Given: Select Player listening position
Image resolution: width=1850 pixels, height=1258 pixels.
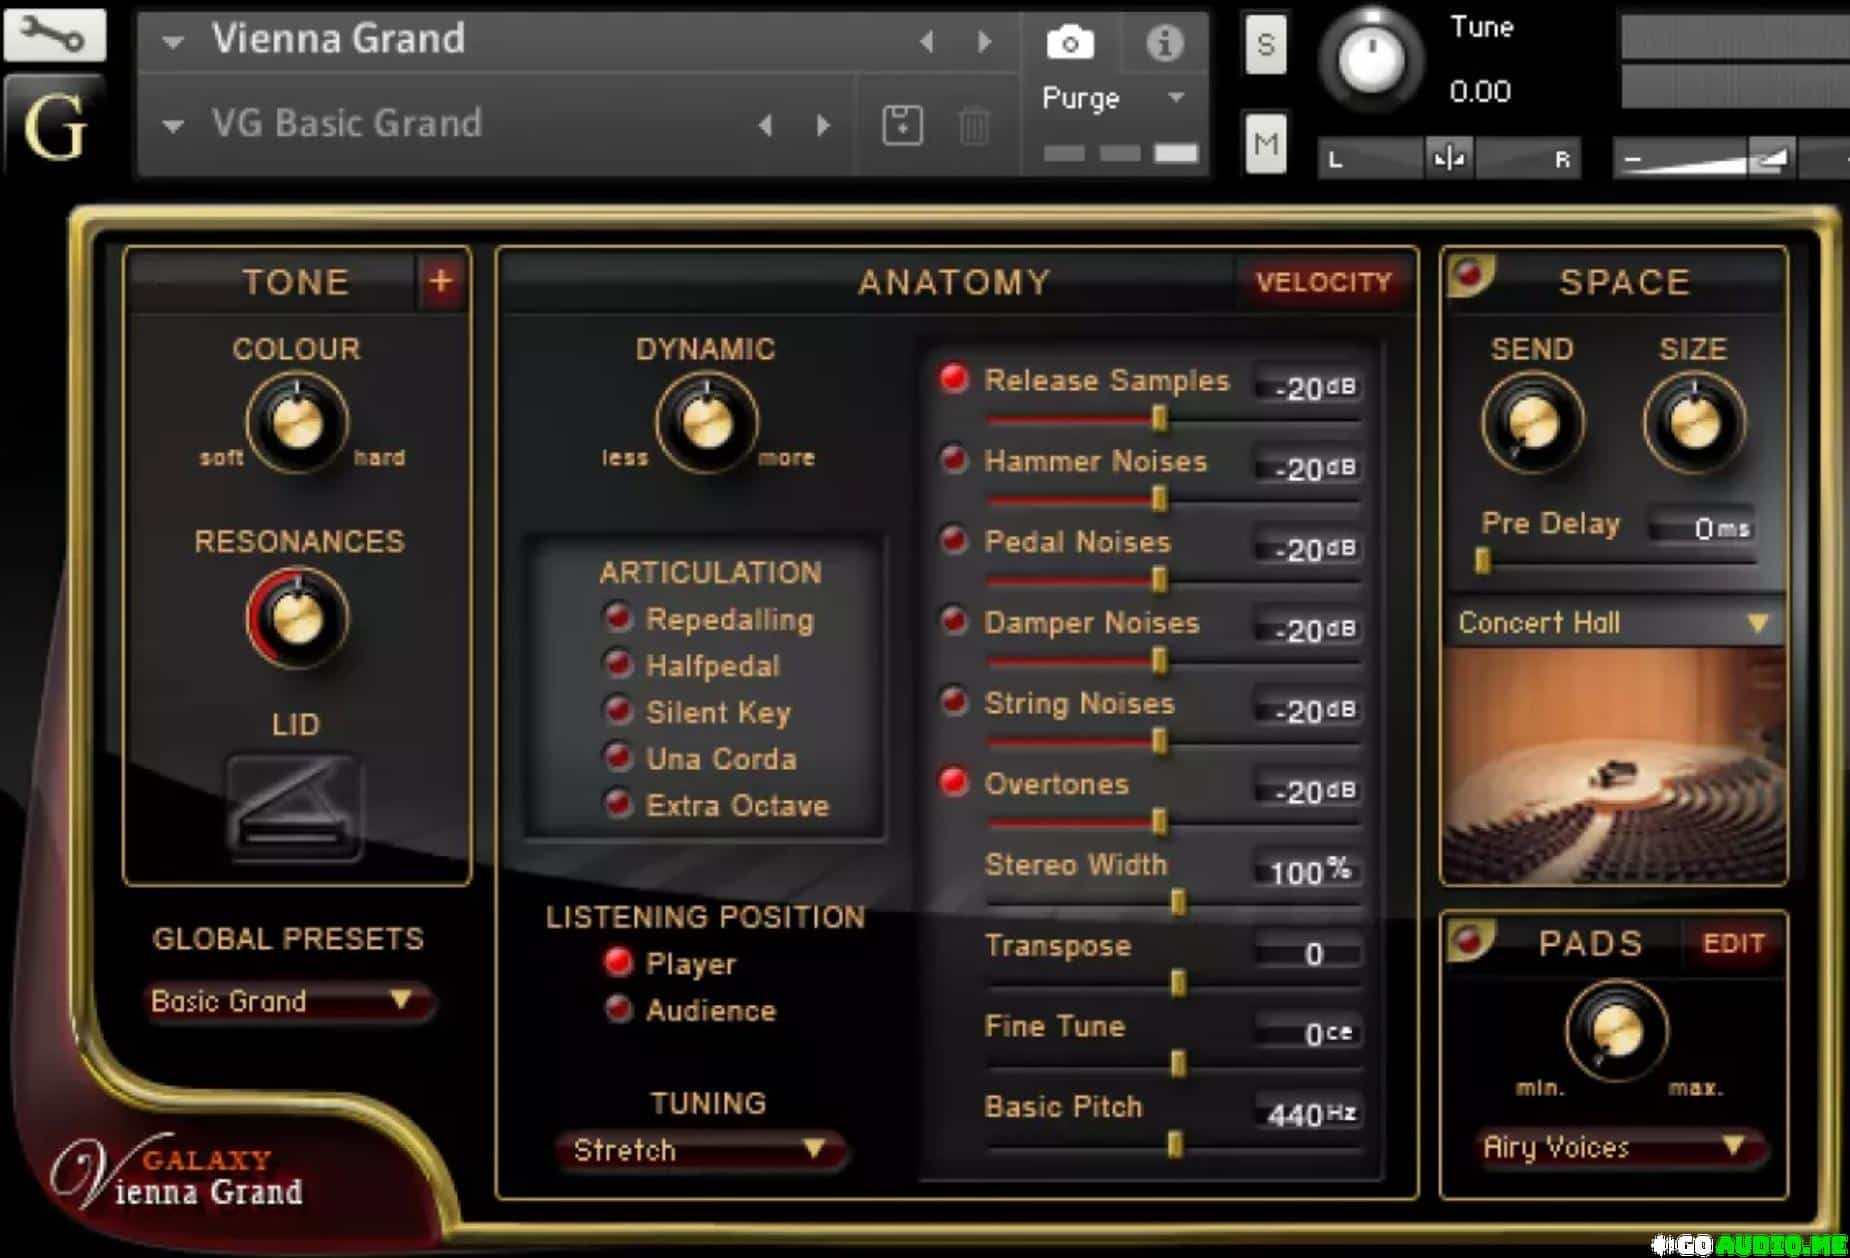Looking at the screenshot, I should pyautogui.click(x=618, y=962).
